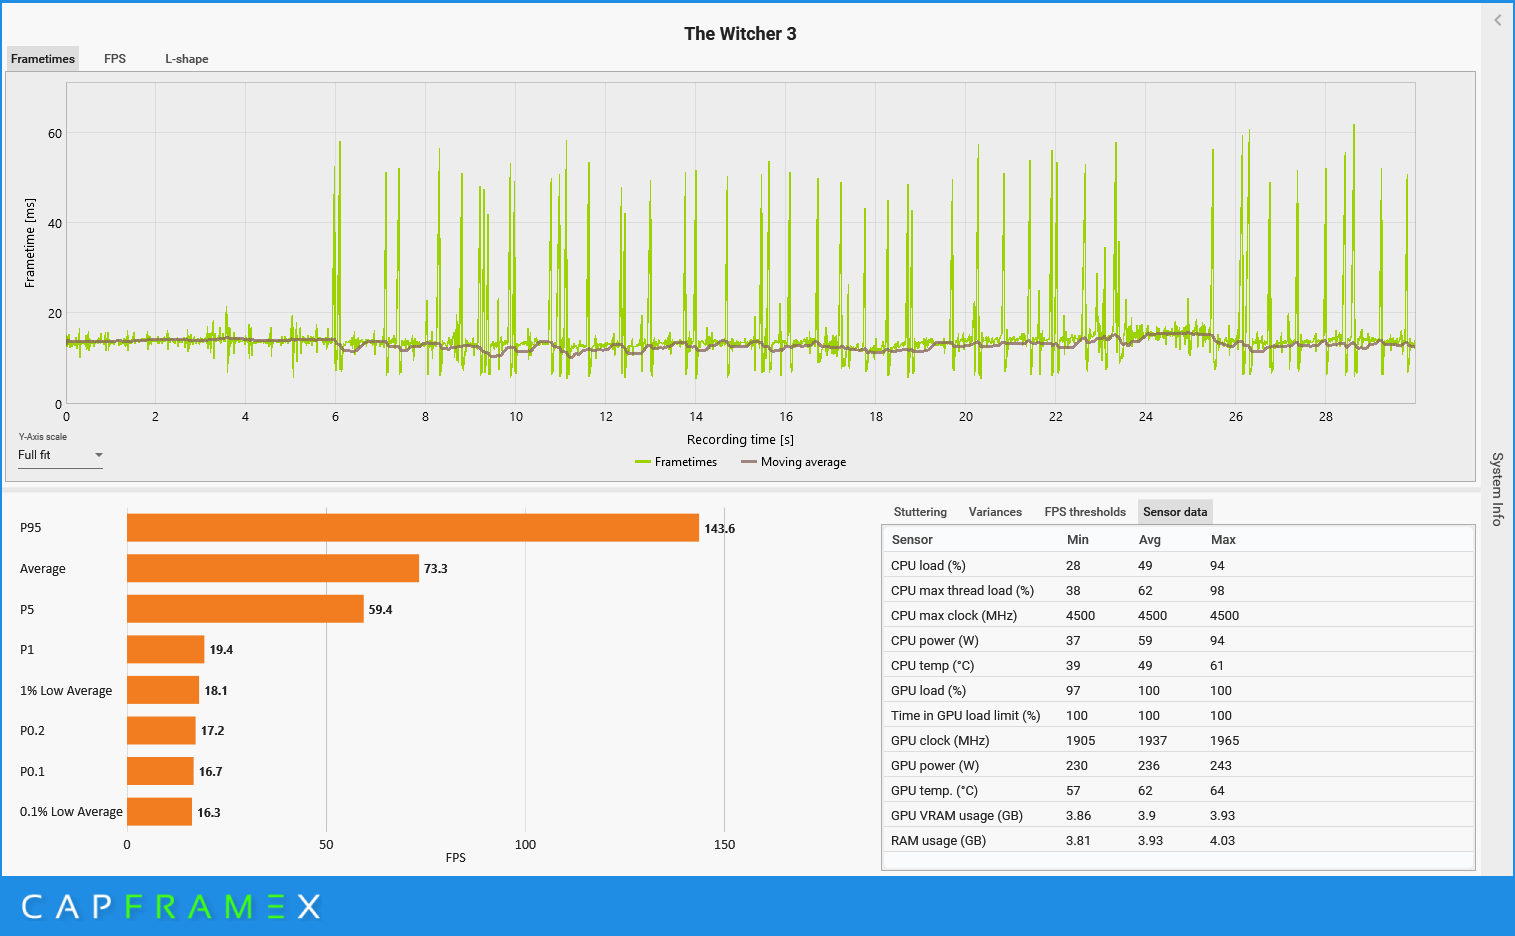Image resolution: width=1515 pixels, height=936 pixels.
Task: Select the GPU power (W) row
Action: [x=1178, y=765]
